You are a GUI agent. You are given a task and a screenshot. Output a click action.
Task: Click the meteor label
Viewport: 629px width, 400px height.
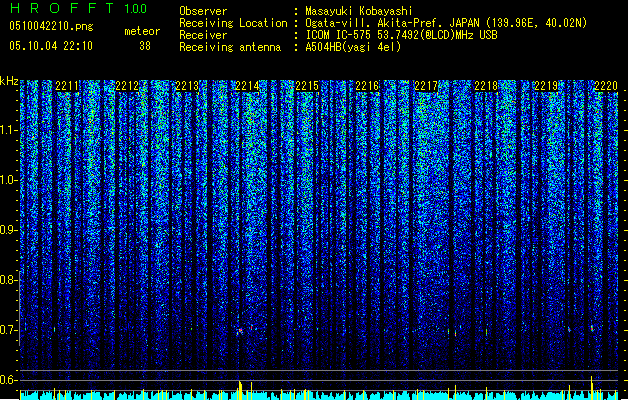(x=142, y=31)
